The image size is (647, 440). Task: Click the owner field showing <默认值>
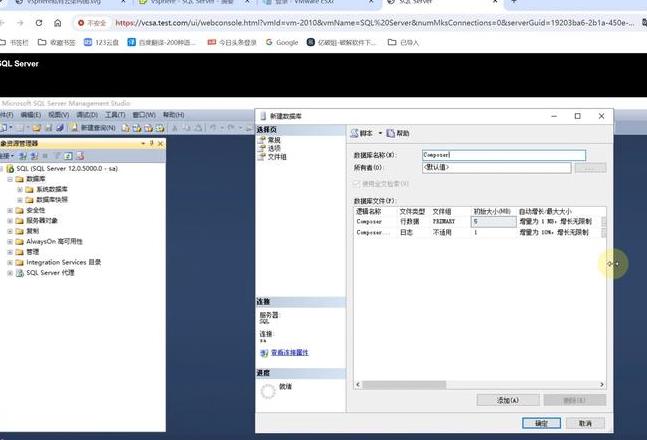[x=497, y=167]
